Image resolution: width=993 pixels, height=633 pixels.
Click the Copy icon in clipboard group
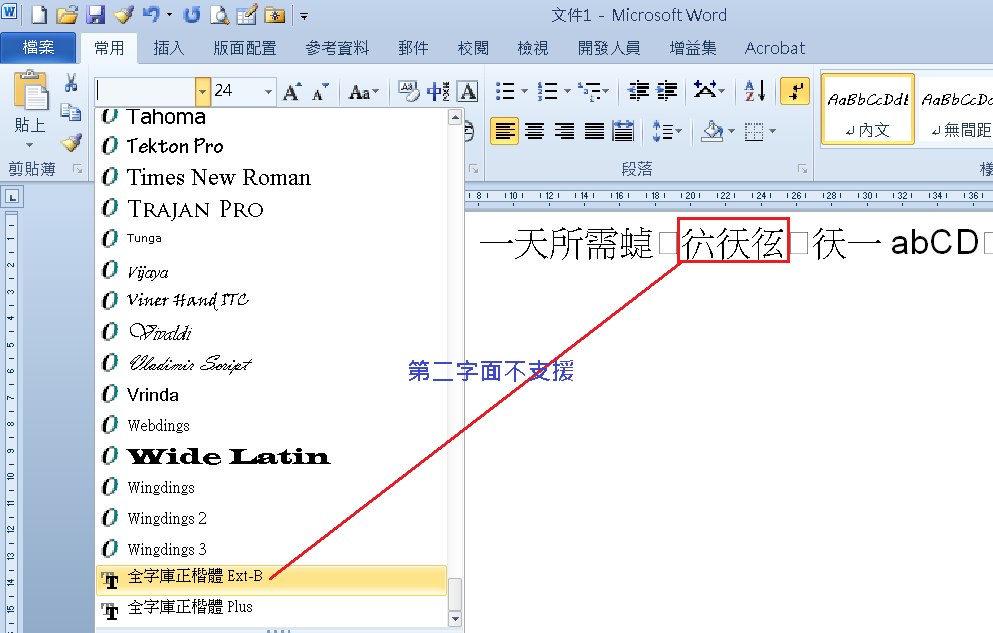tap(71, 113)
